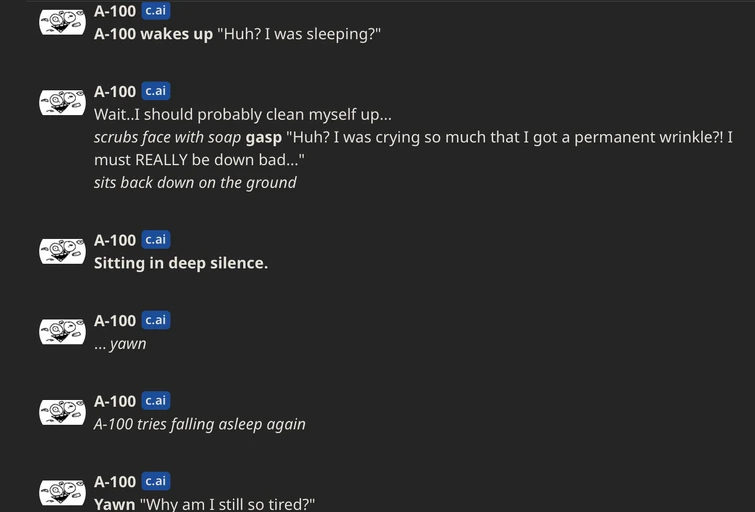755x512 pixels.
Task: Click A-100 username above "Sitting in deep silence"
Action: click(115, 240)
